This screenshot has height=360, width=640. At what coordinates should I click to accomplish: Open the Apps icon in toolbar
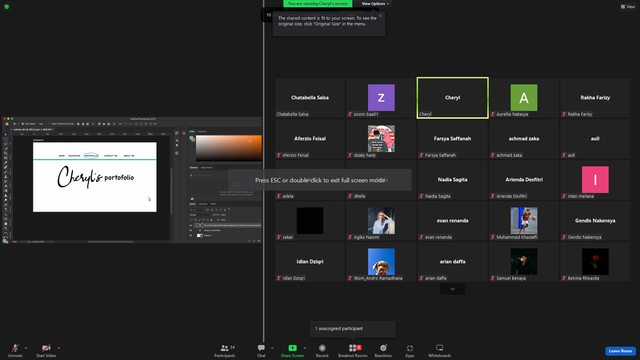410,348
